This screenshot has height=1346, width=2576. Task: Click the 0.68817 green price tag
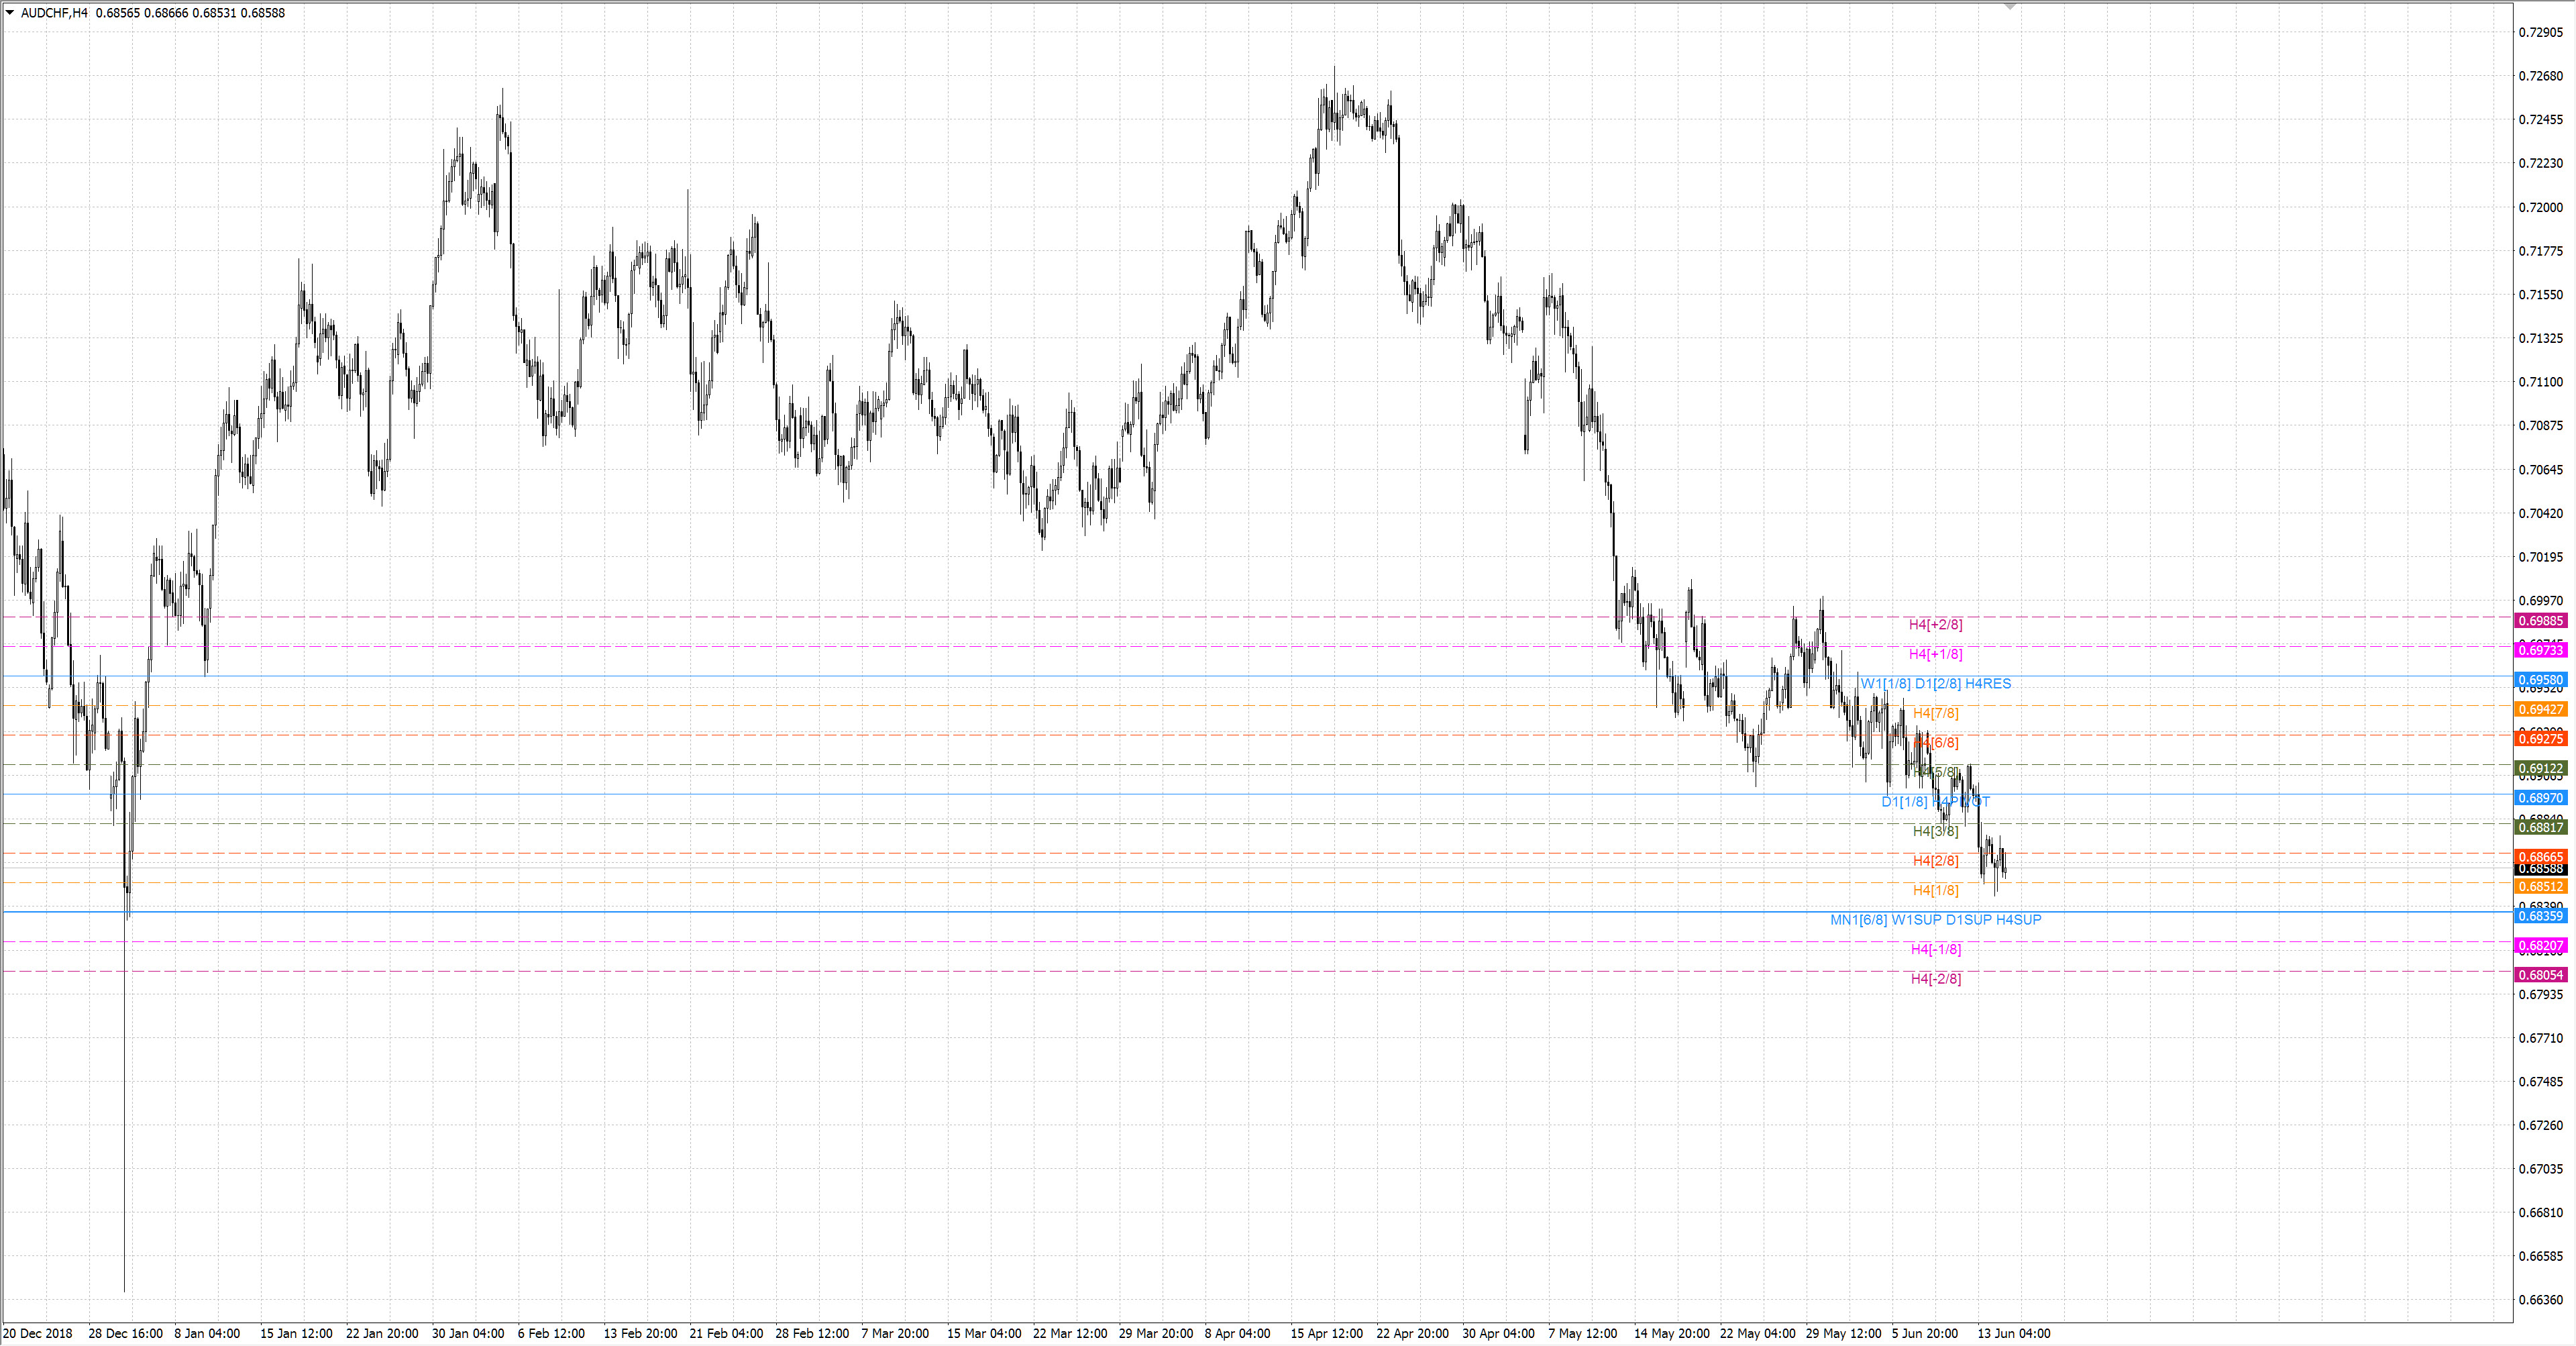2540,828
